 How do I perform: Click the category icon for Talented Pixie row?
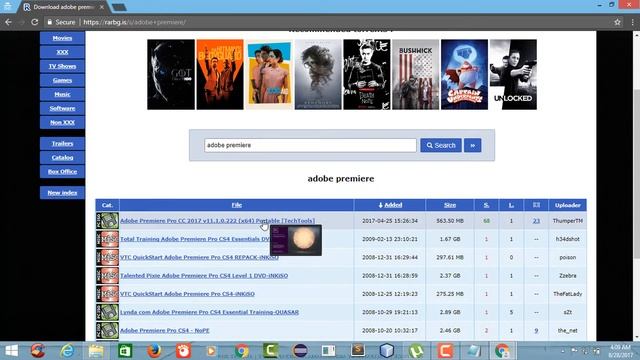click(107, 276)
